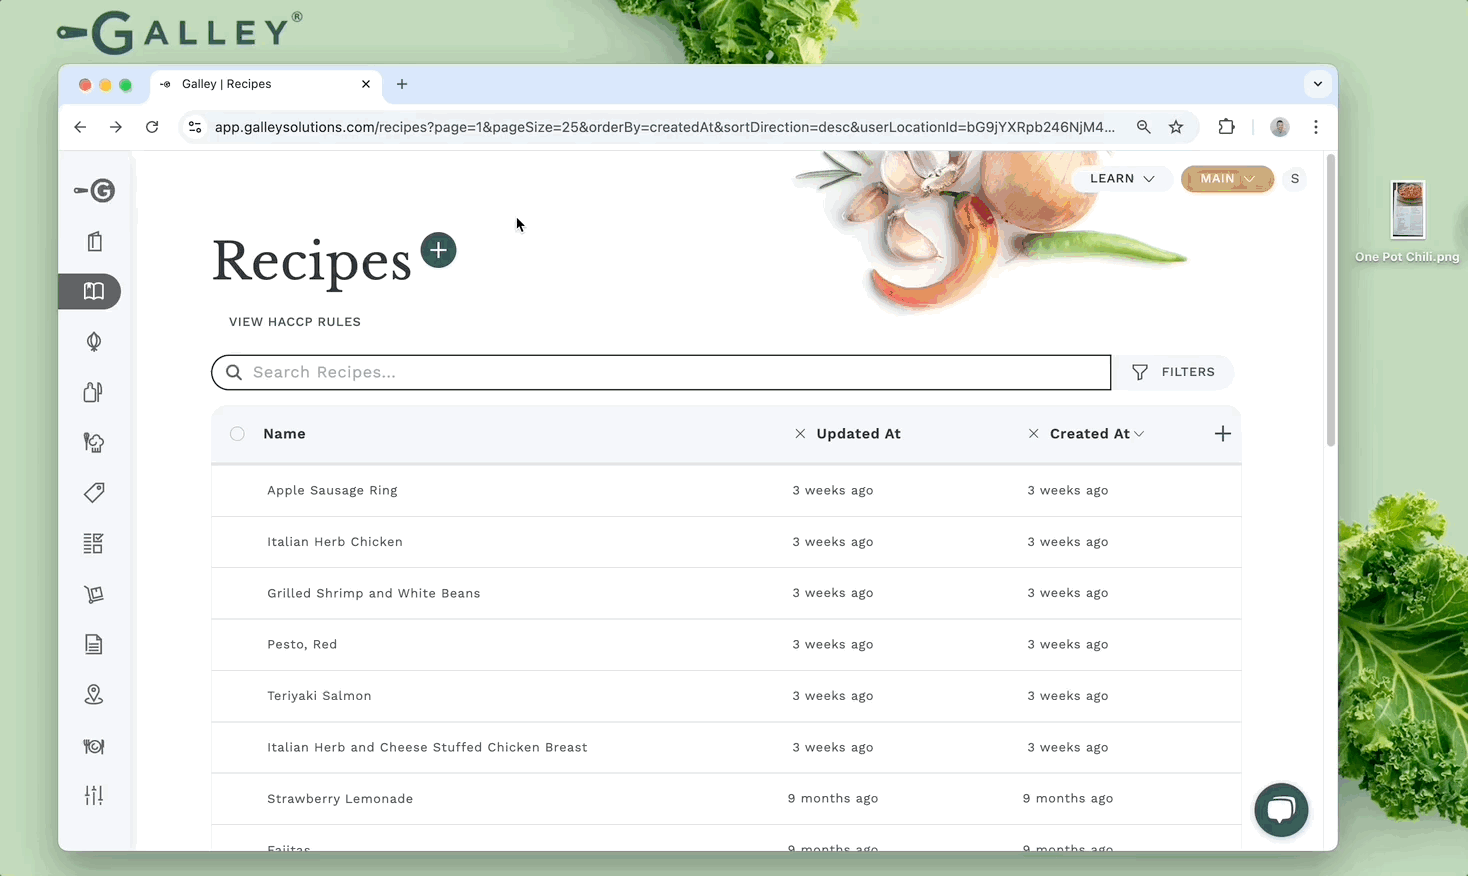Click the price tag icon in sidebar

(94, 493)
